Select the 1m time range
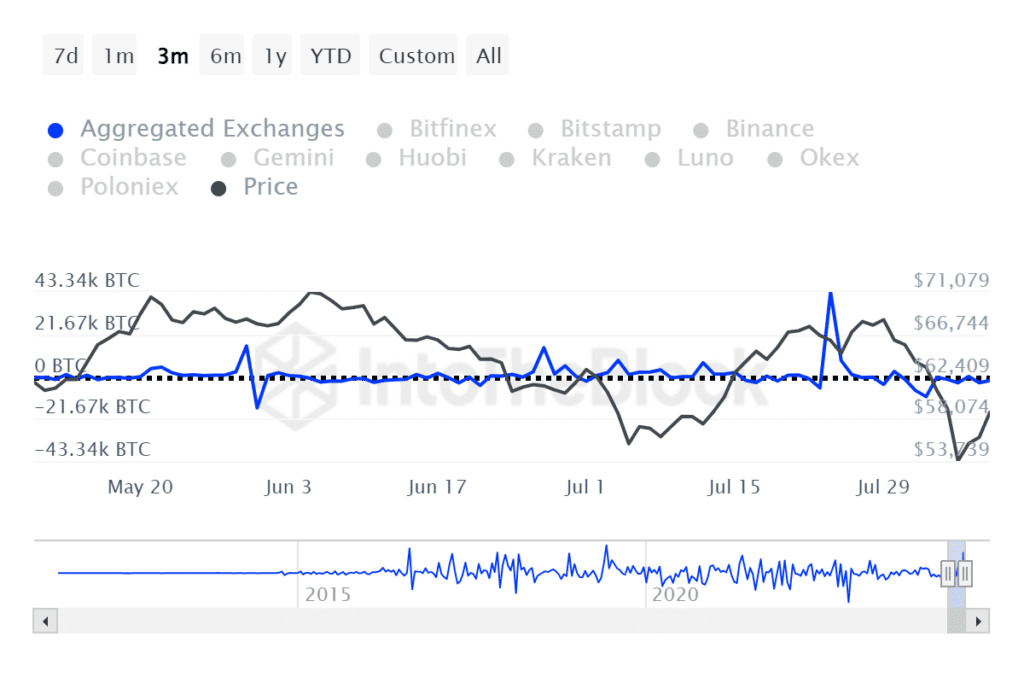 [115, 56]
